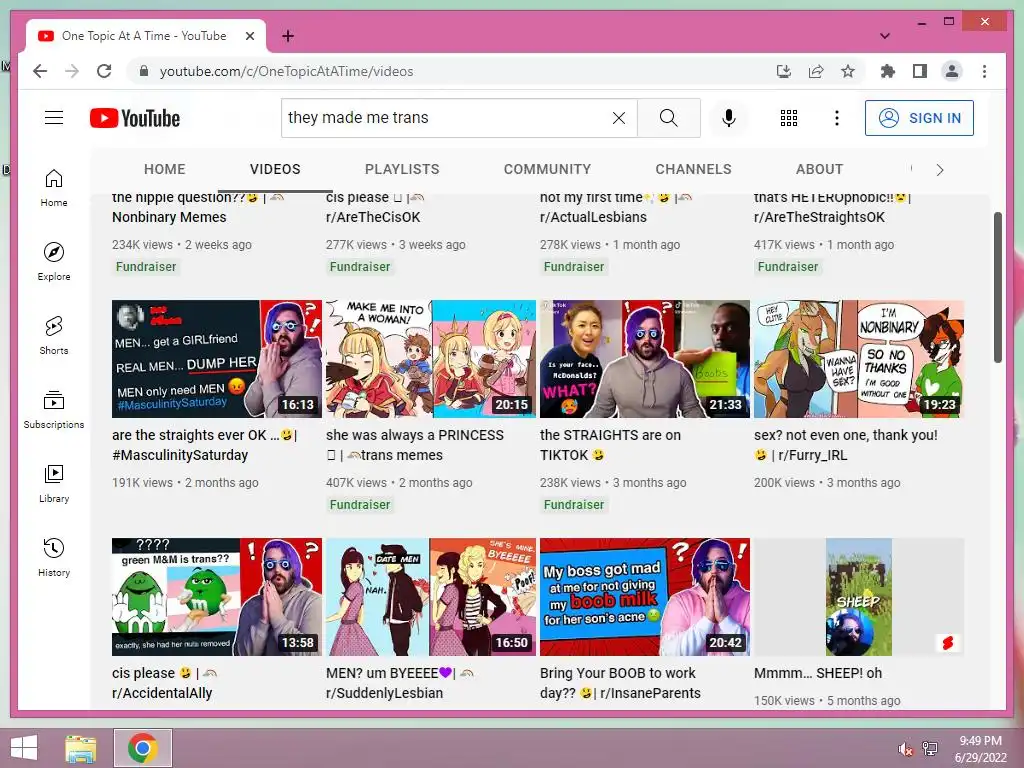
Task: Open the YouTube hamburger guide menu
Action: point(54,118)
